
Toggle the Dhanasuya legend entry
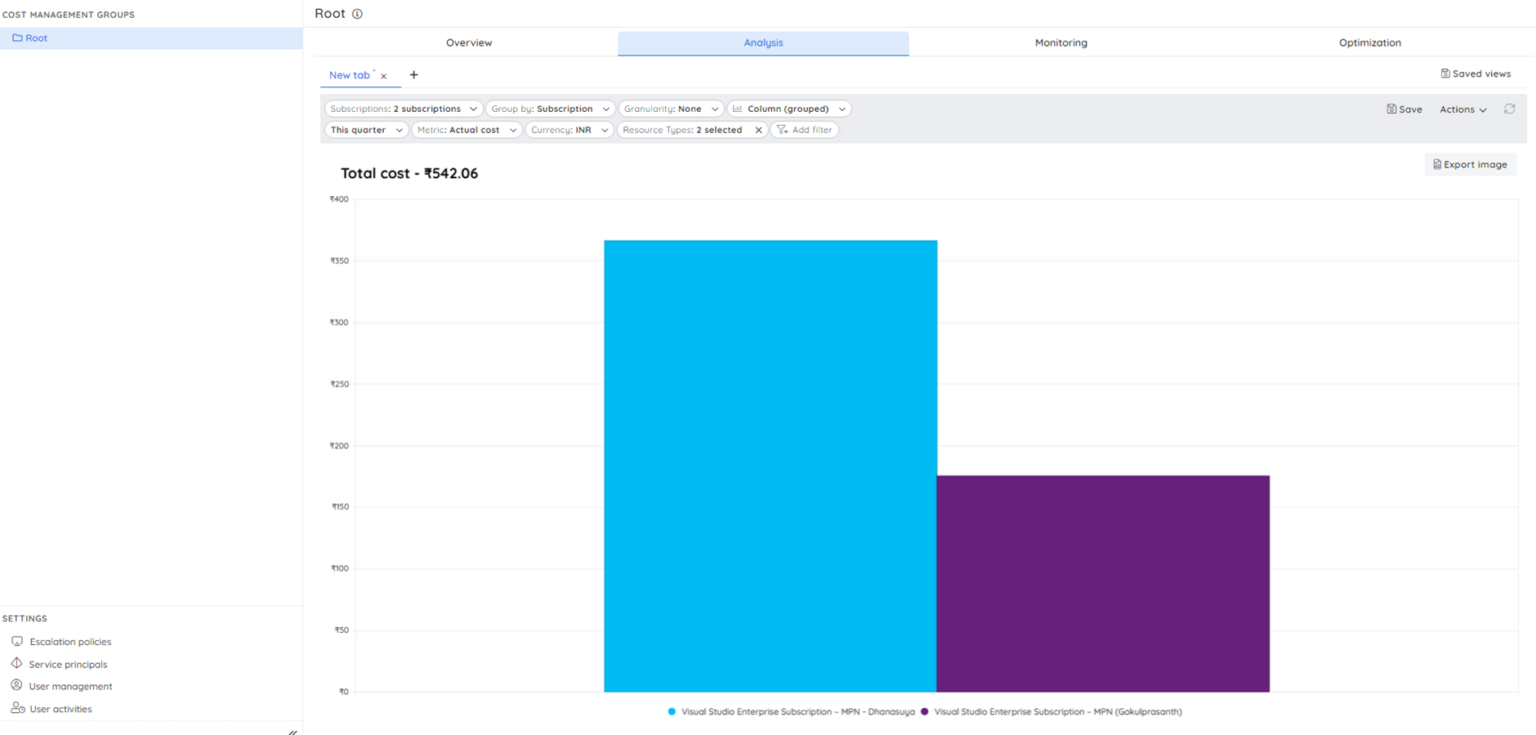(791, 712)
